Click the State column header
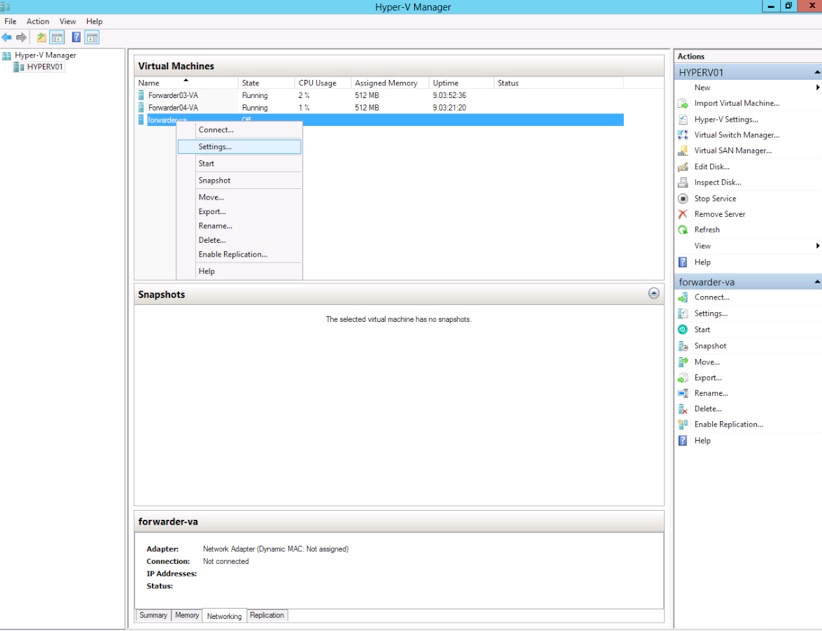Viewport: 822px width, 631px height. pyautogui.click(x=266, y=83)
